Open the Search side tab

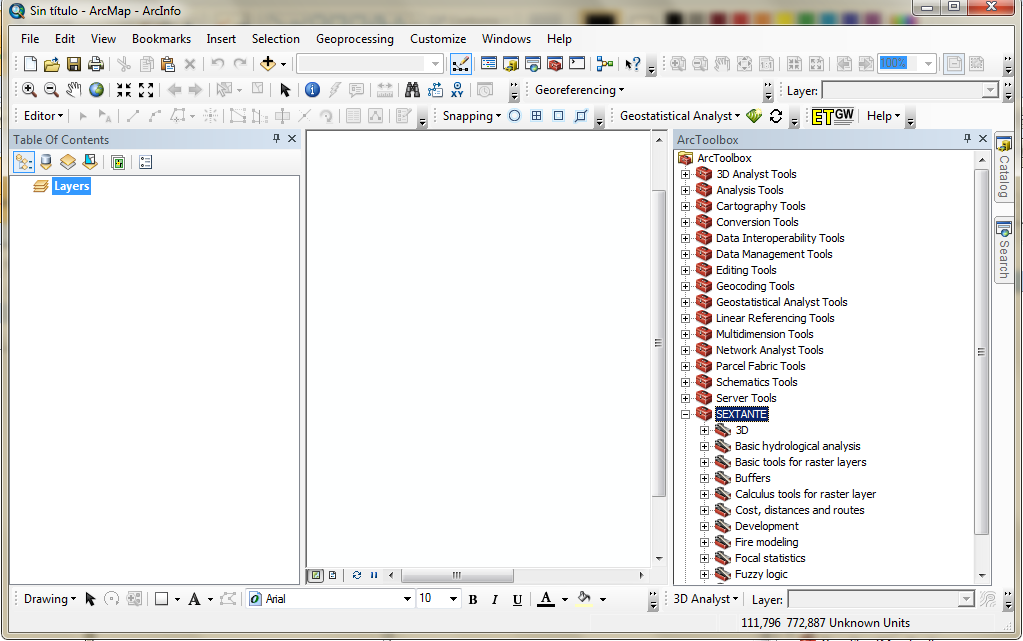1003,251
